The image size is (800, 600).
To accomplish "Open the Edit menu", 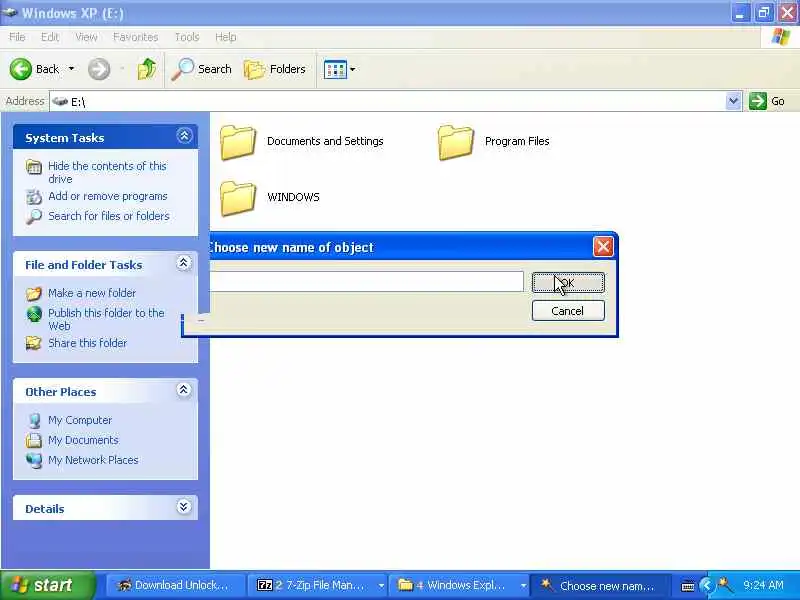I will [x=50, y=37].
